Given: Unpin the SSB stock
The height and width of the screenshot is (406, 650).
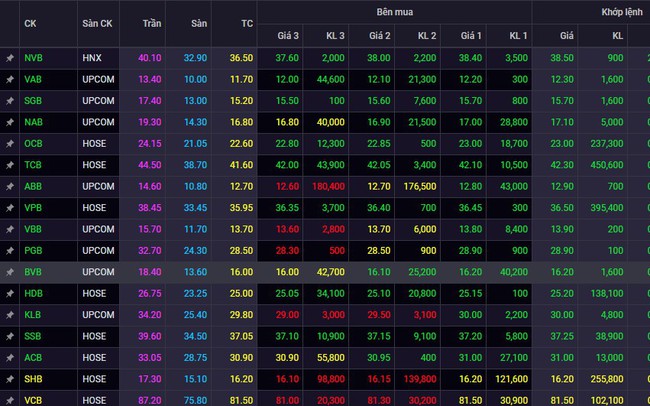Looking at the screenshot, I should 10,336.
